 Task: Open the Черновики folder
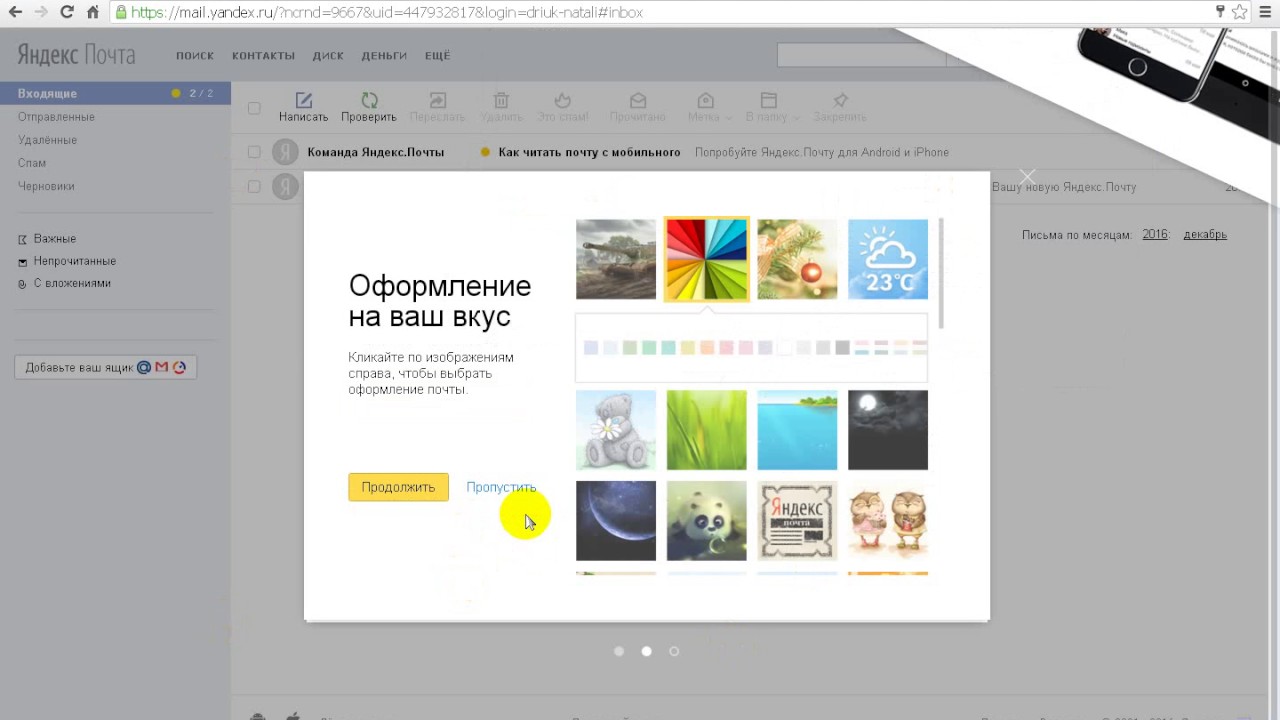click(46, 186)
